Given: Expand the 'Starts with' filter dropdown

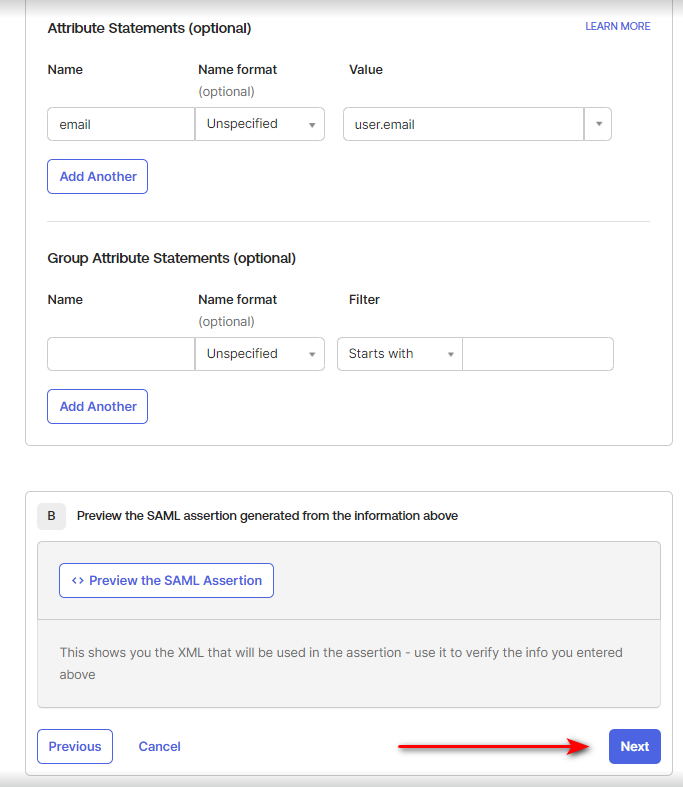Looking at the screenshot, I should tap(399, 354).
